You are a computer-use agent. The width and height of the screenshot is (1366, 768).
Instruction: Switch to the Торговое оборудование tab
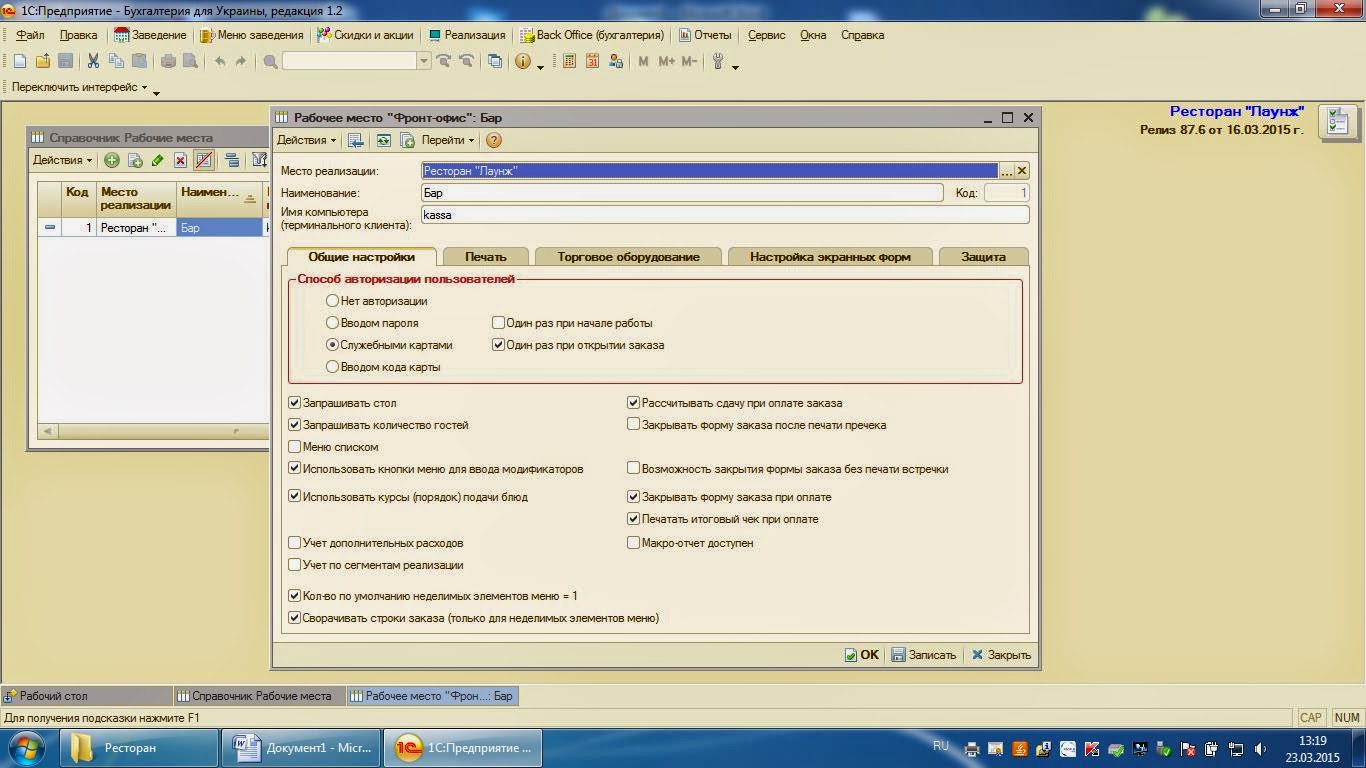[x=628, y=257]
